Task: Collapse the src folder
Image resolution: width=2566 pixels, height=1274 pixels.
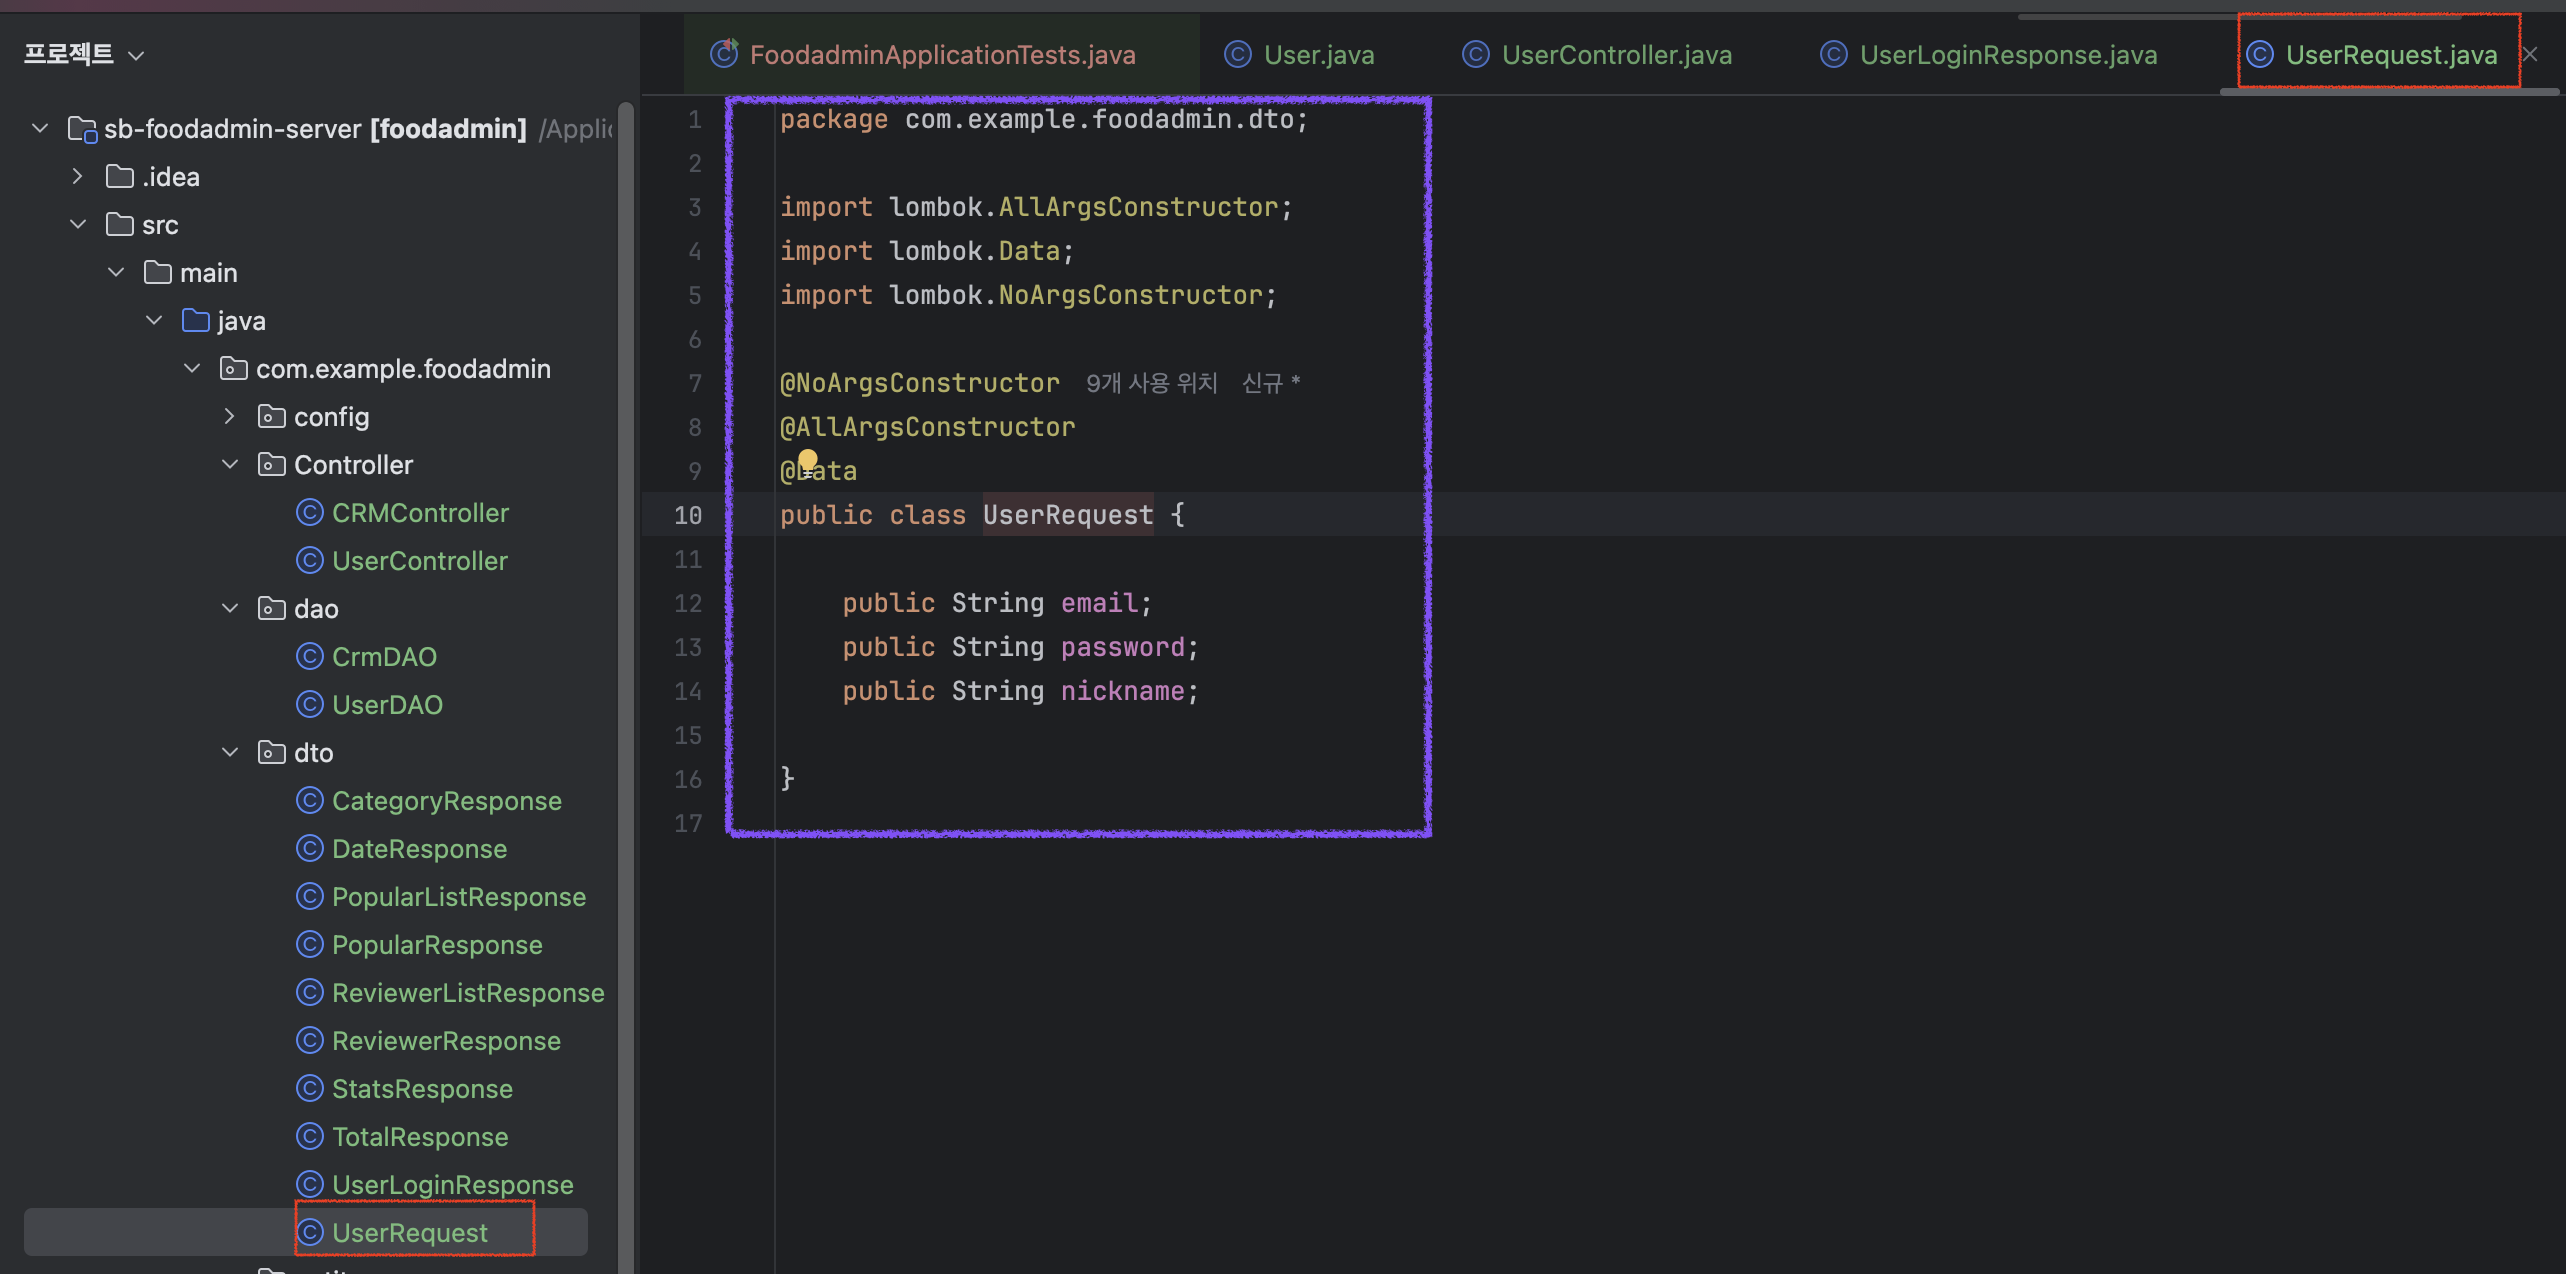Action: click(x=78, y=224)
